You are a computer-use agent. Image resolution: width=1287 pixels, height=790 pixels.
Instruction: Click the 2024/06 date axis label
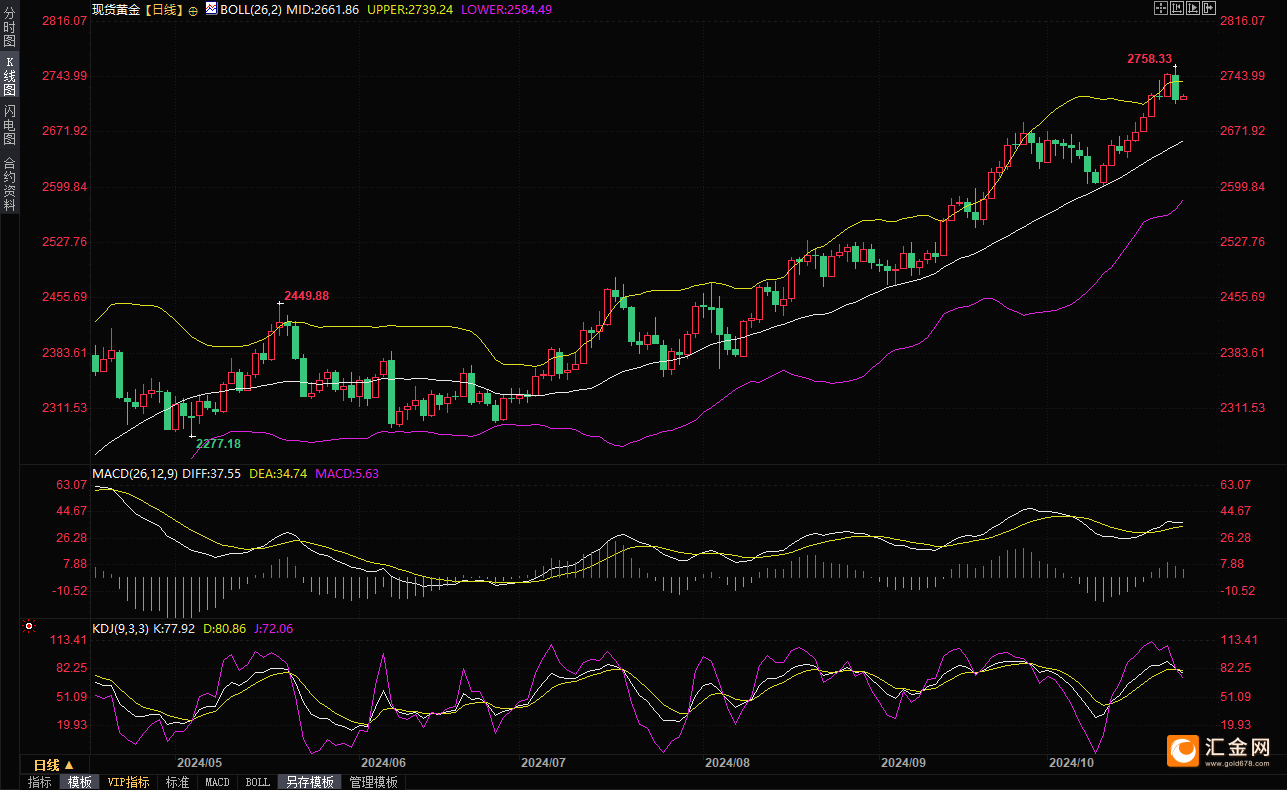pyautogui.click(x=384, y=763)
